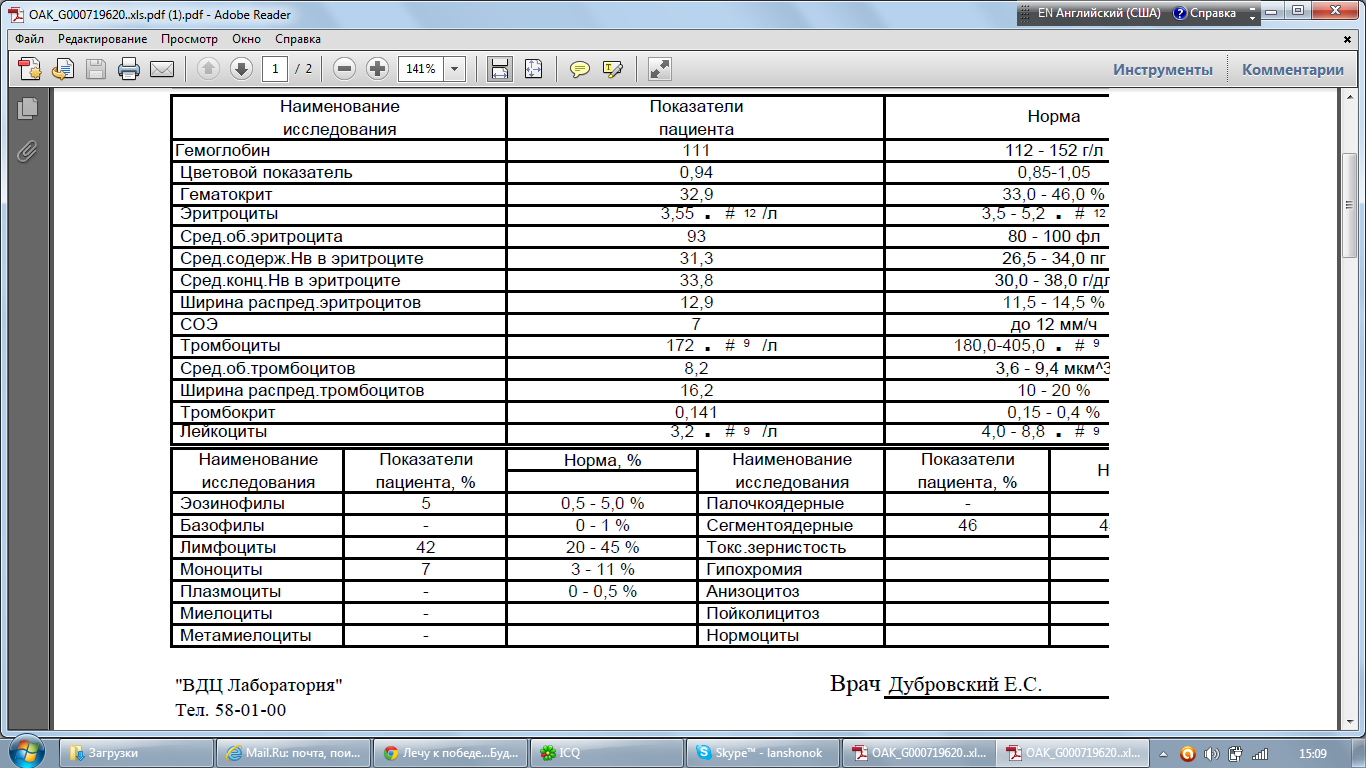The image size is (1366, 768).
Task: Click the СОЭ row label
Action: [x=199, y=325]
